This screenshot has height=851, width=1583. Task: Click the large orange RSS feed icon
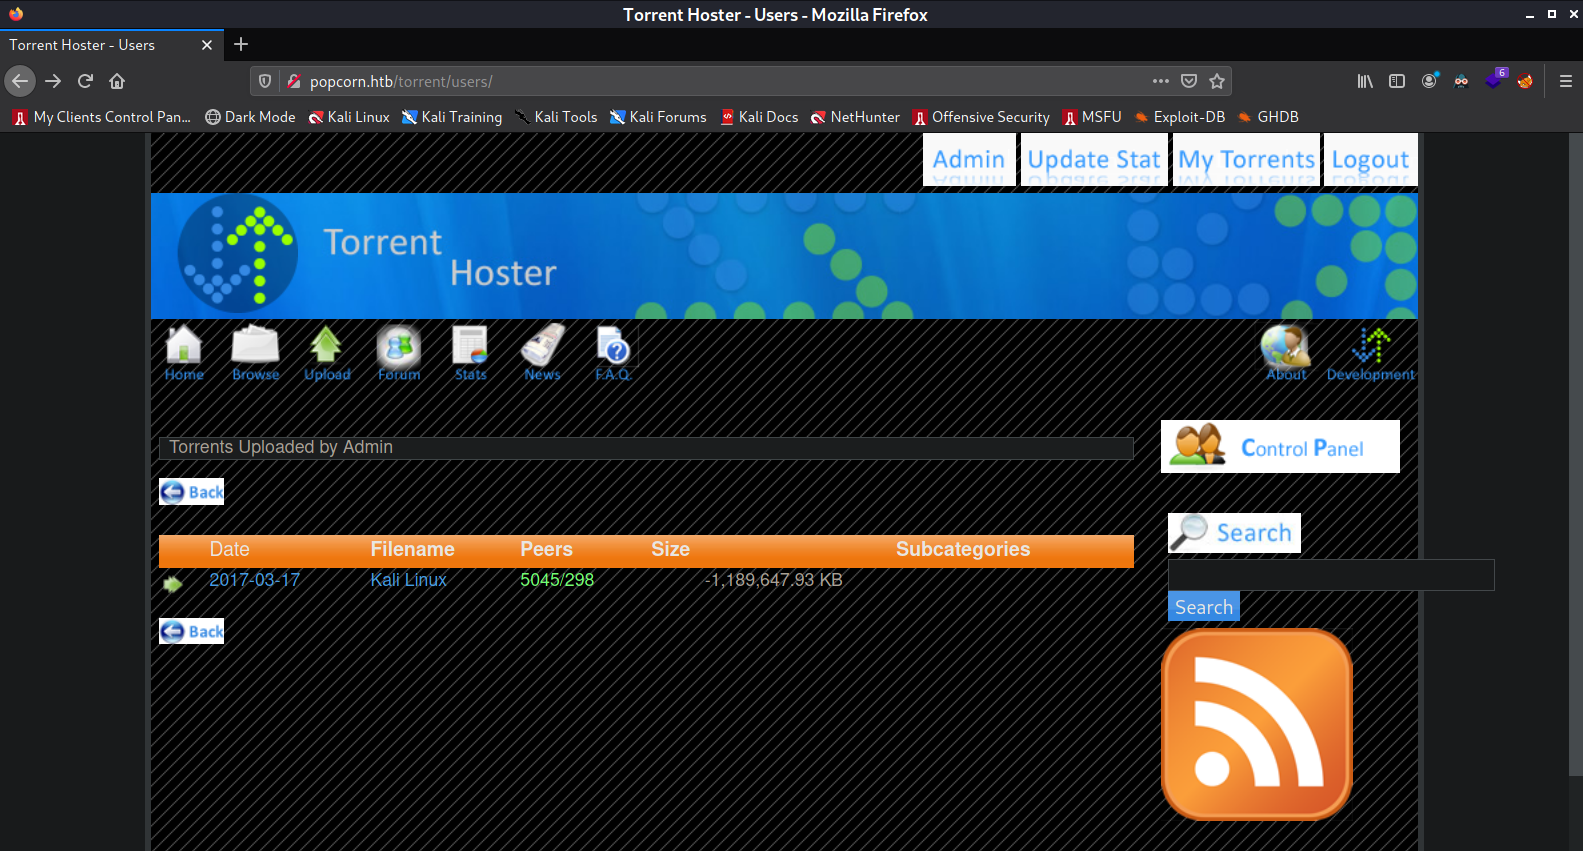coord(1257,724)
